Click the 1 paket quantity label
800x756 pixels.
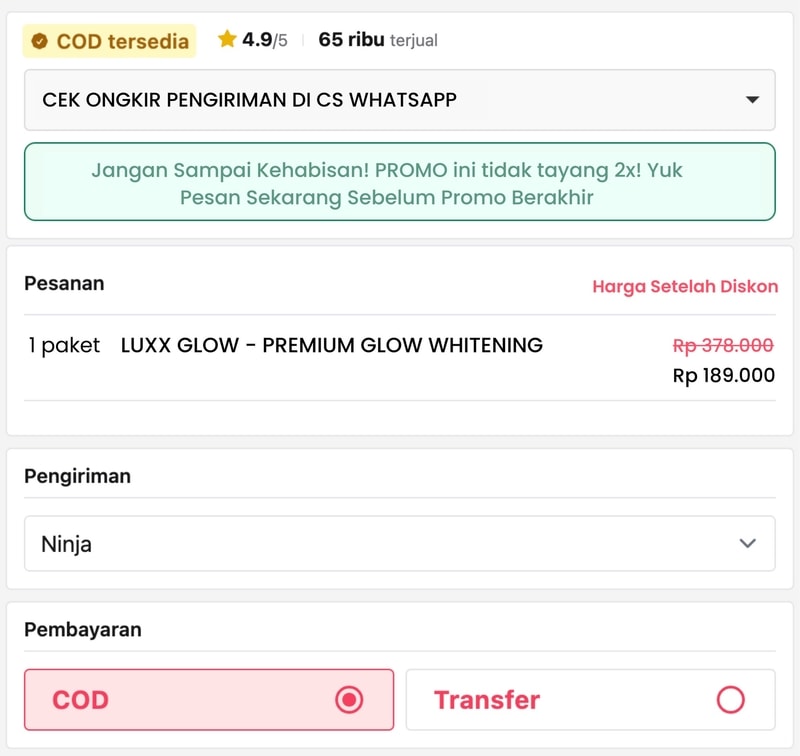tap(64, 345)
